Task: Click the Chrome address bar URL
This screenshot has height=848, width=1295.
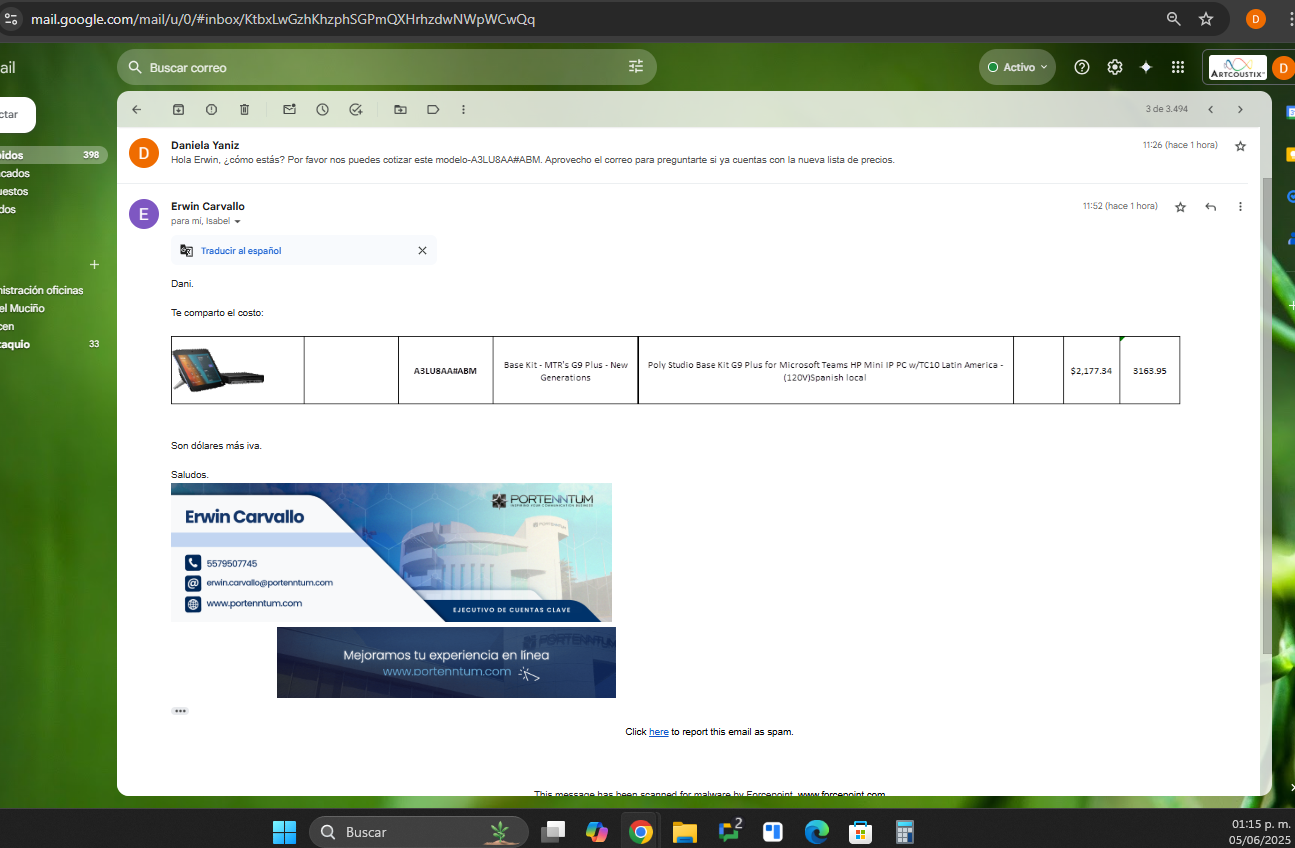Action: pos(282,19)
